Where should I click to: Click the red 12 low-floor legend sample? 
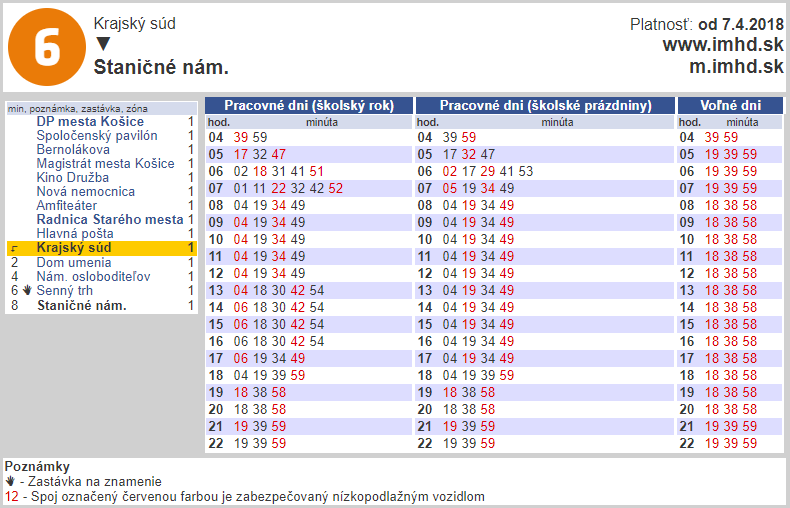click(11, 495)
